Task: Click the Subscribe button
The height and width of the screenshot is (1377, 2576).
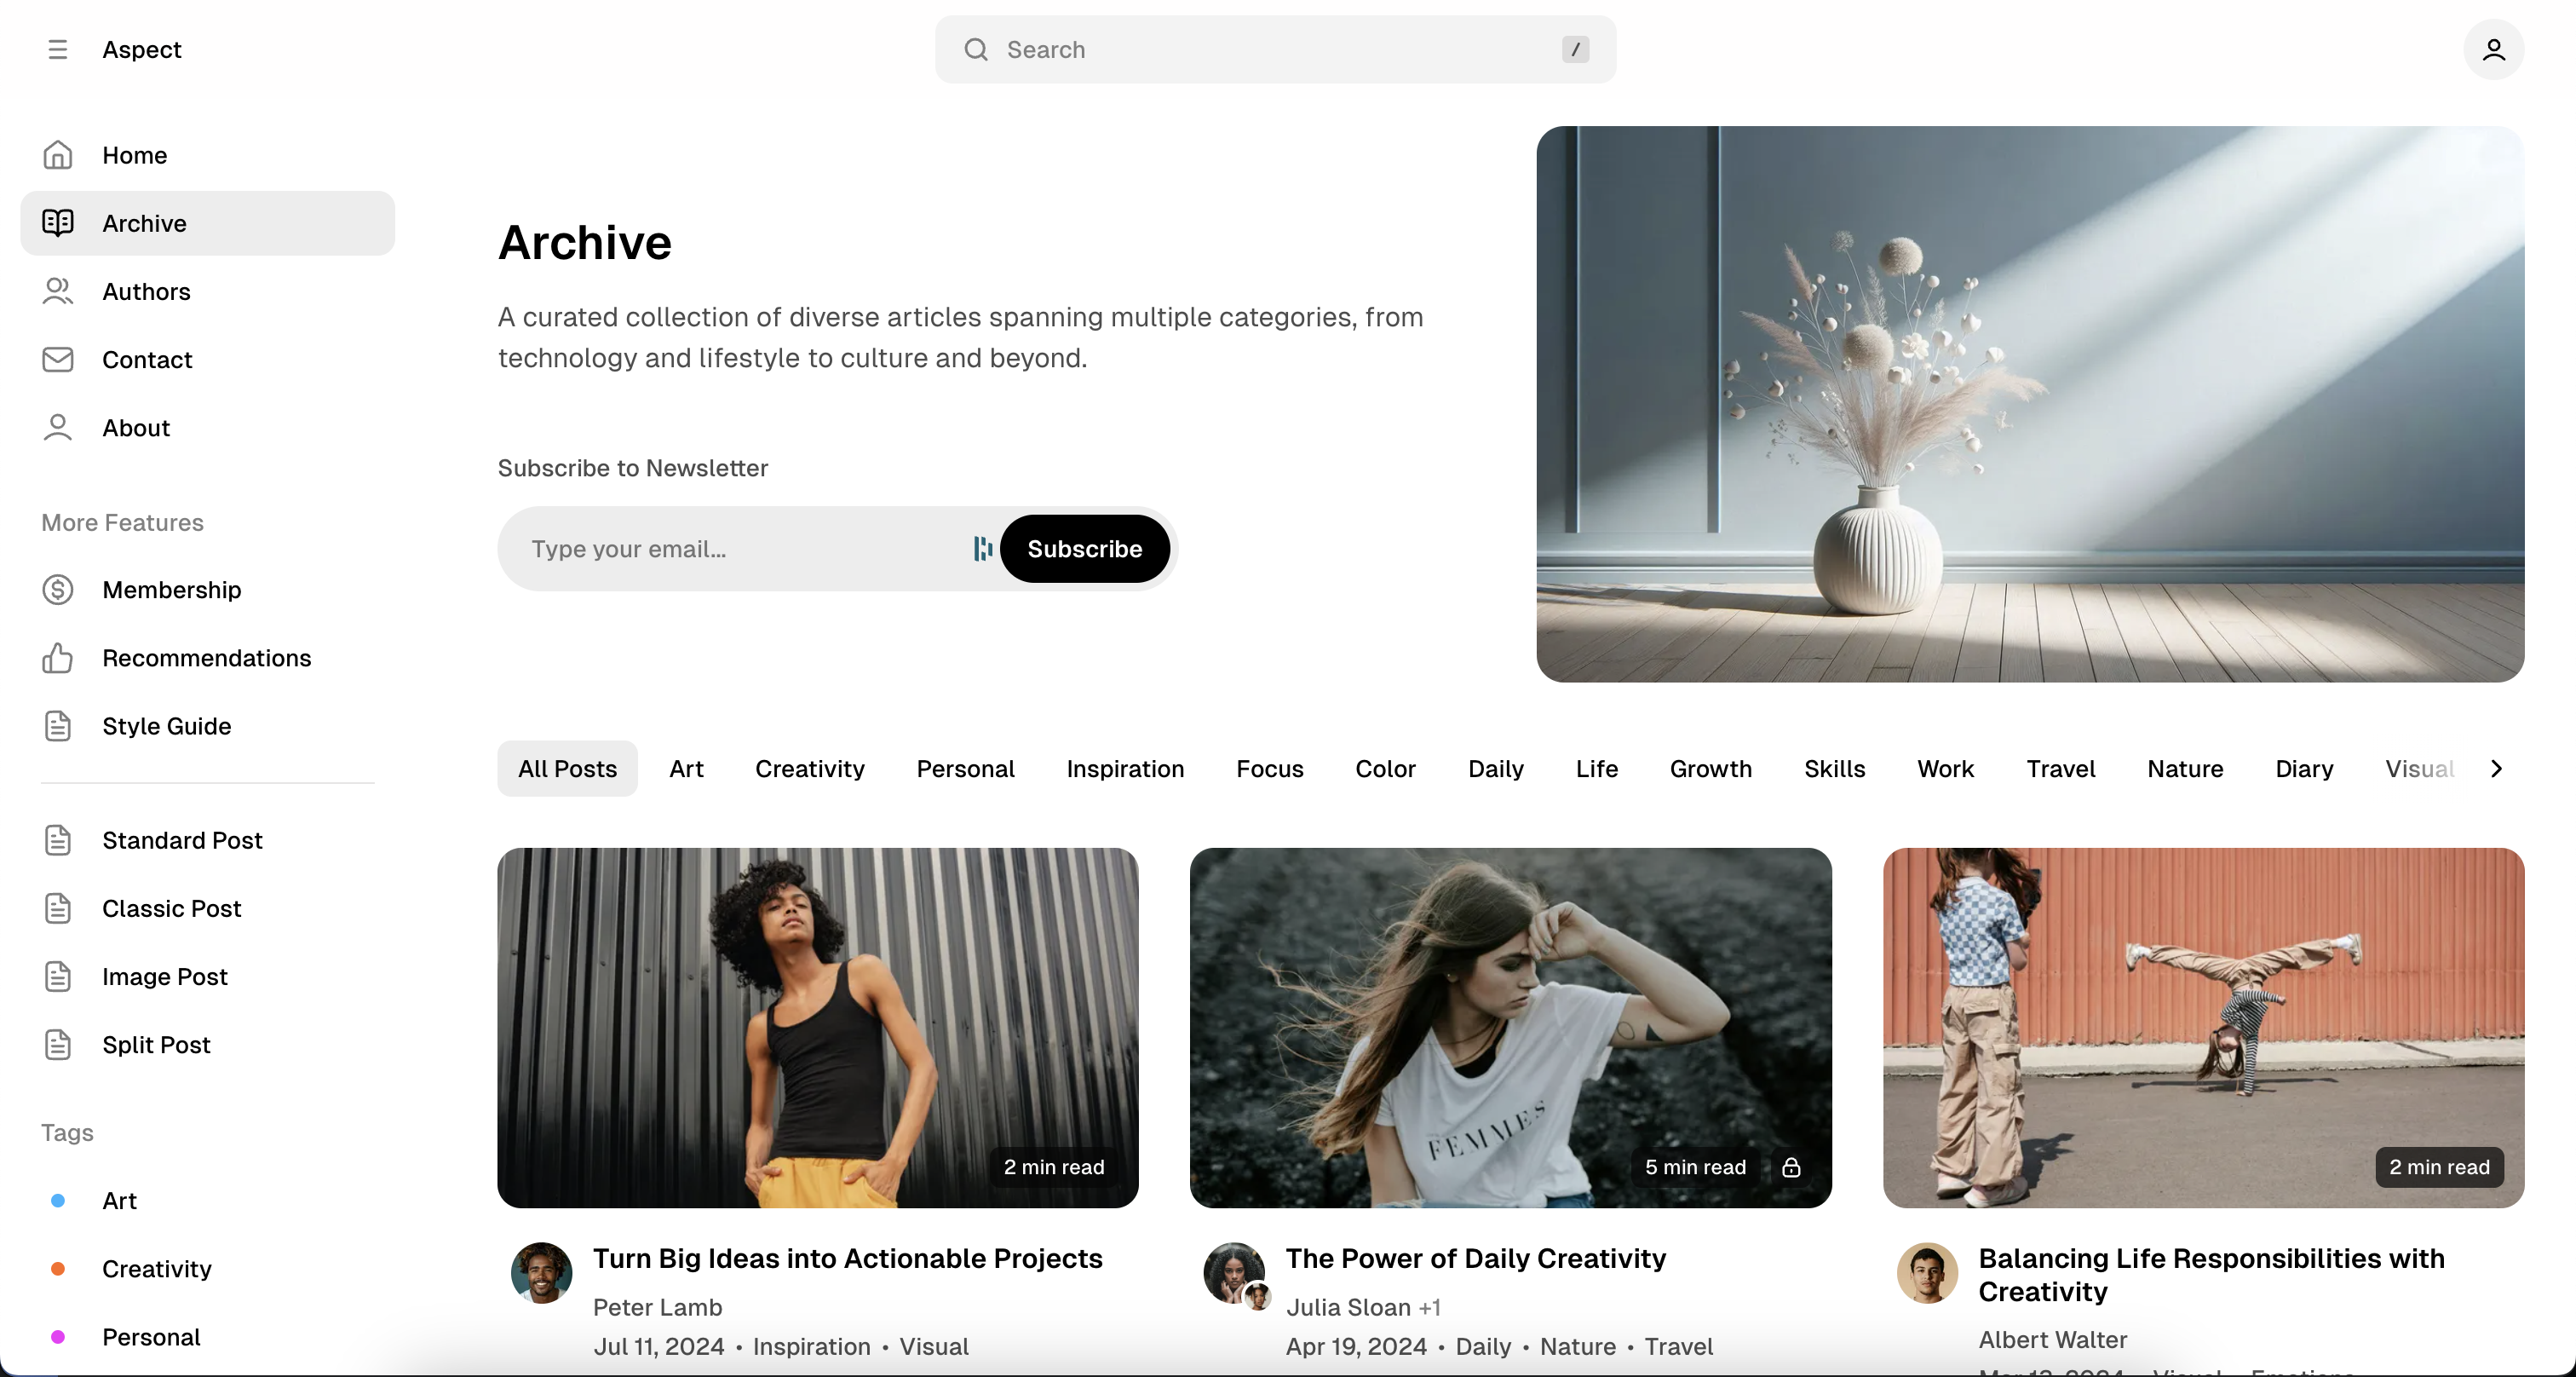Action: [1084, 548]
